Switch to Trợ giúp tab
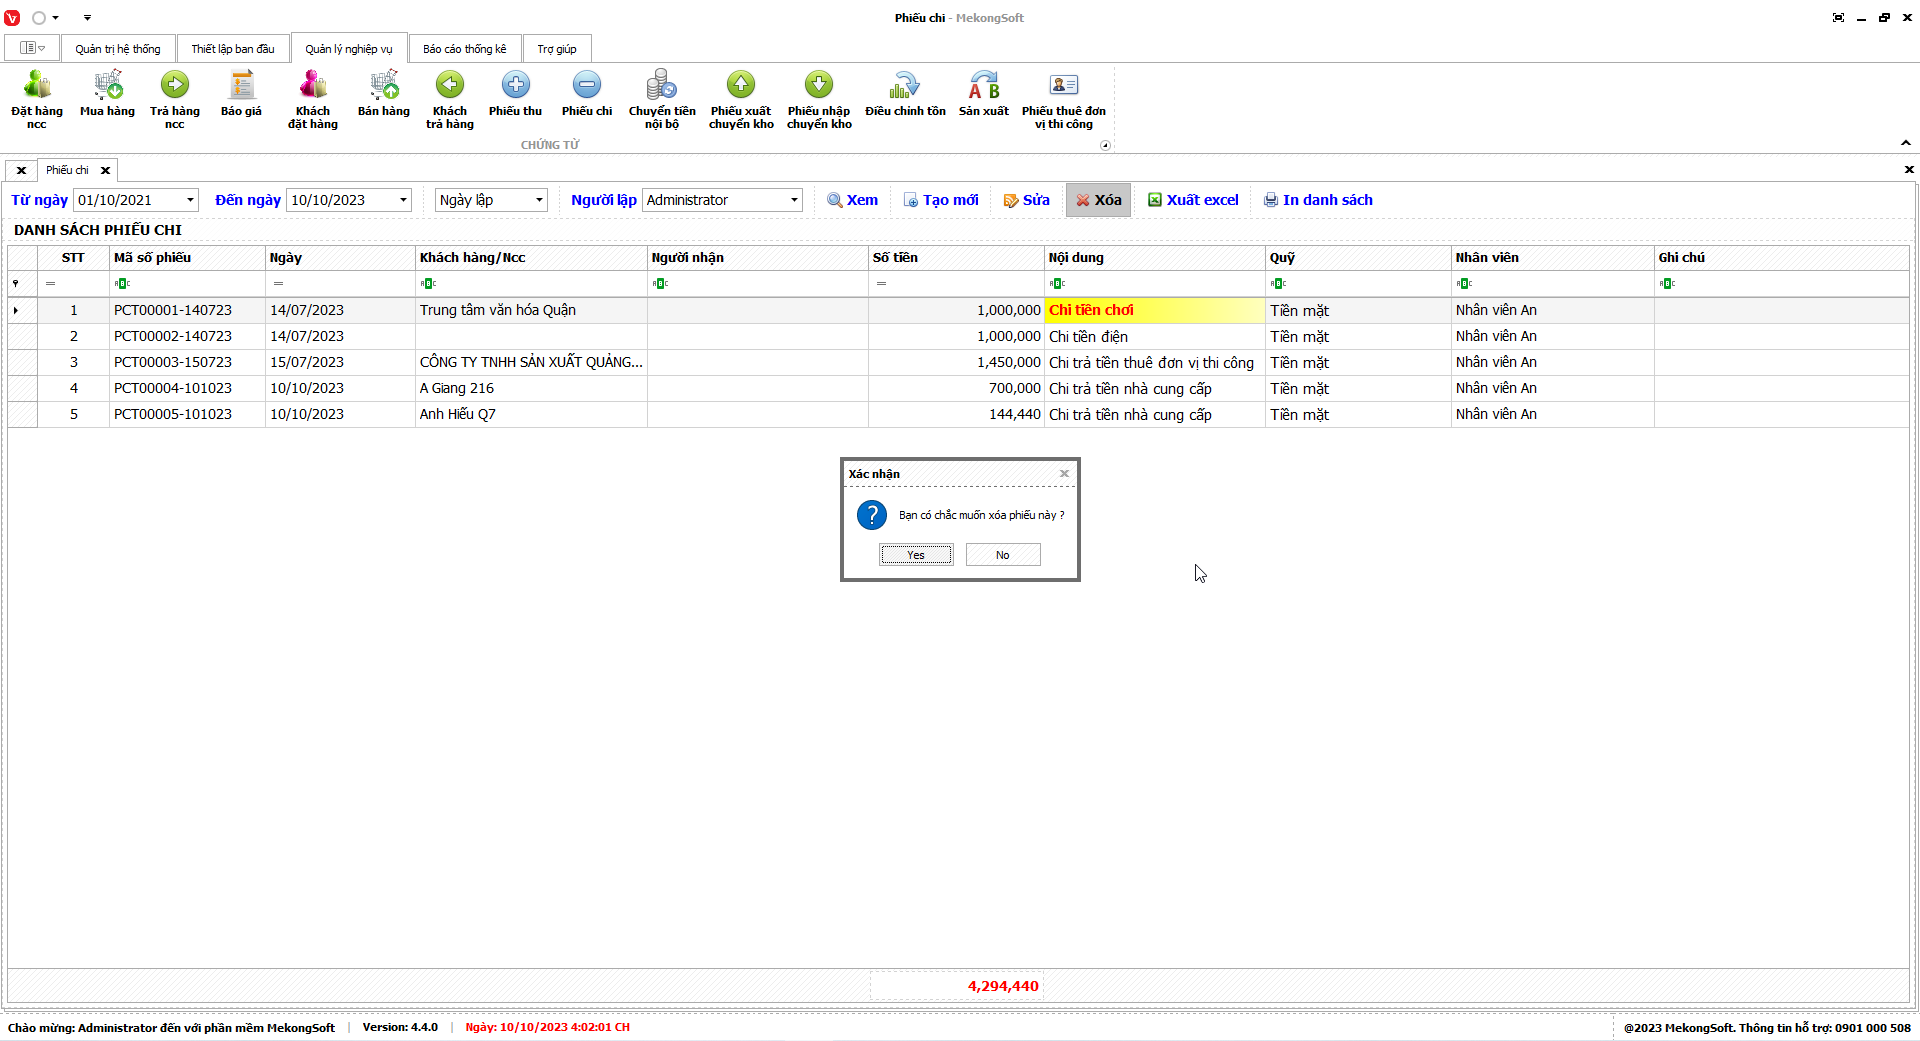 [x=557, y=49]
